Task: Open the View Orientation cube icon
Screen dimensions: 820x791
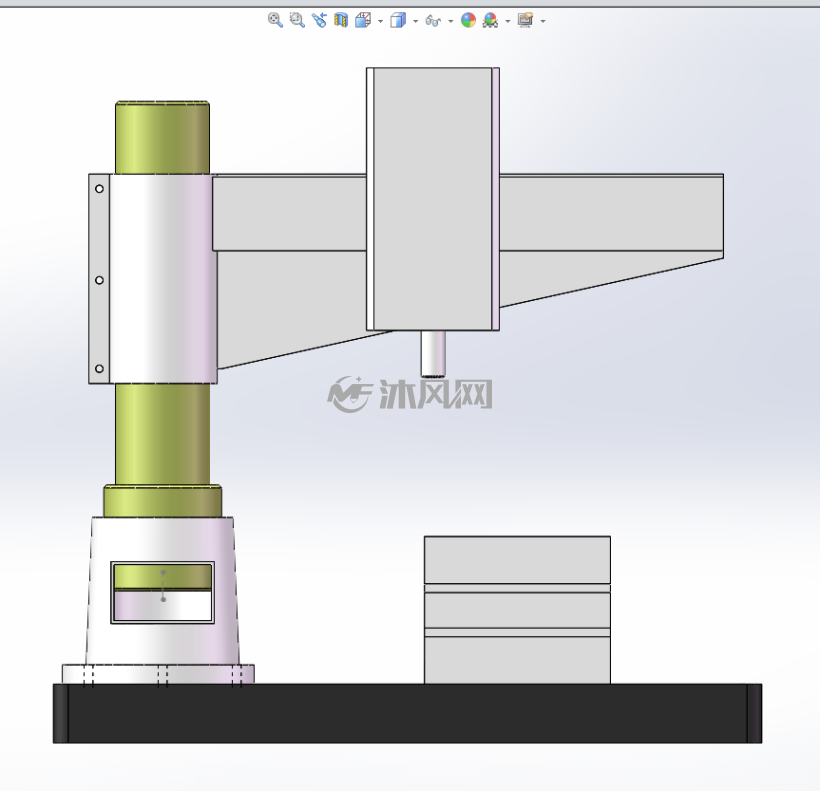Action: click(x=363, y=20)
